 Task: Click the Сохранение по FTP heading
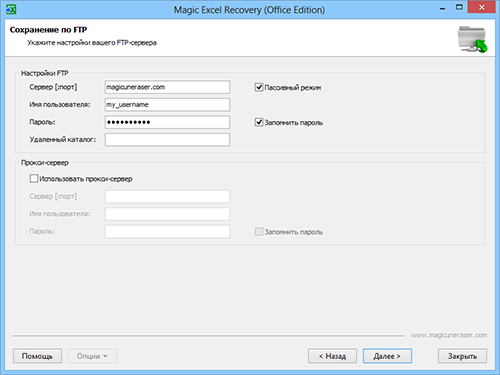(48, 30)
